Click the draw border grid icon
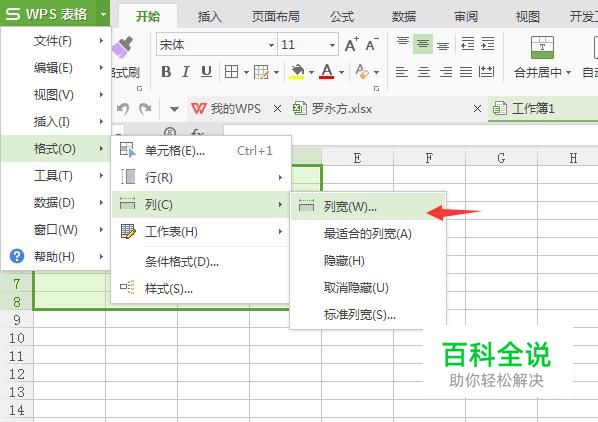 (x=261, y=72)
